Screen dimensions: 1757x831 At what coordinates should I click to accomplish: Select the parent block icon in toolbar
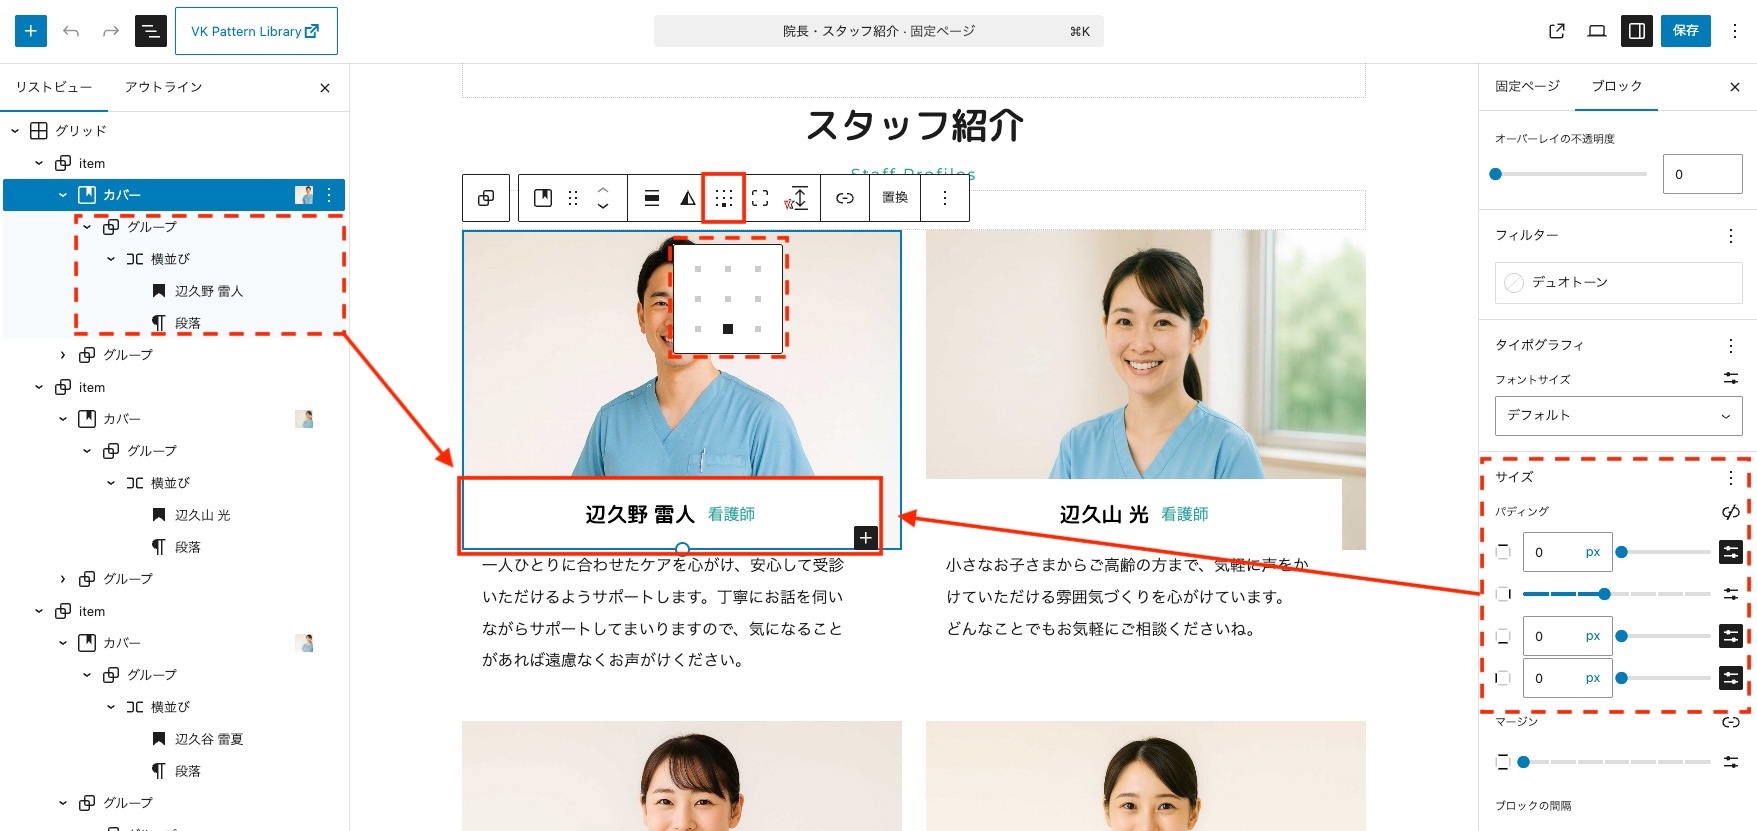pyautogui.click(x=486, y=198)
